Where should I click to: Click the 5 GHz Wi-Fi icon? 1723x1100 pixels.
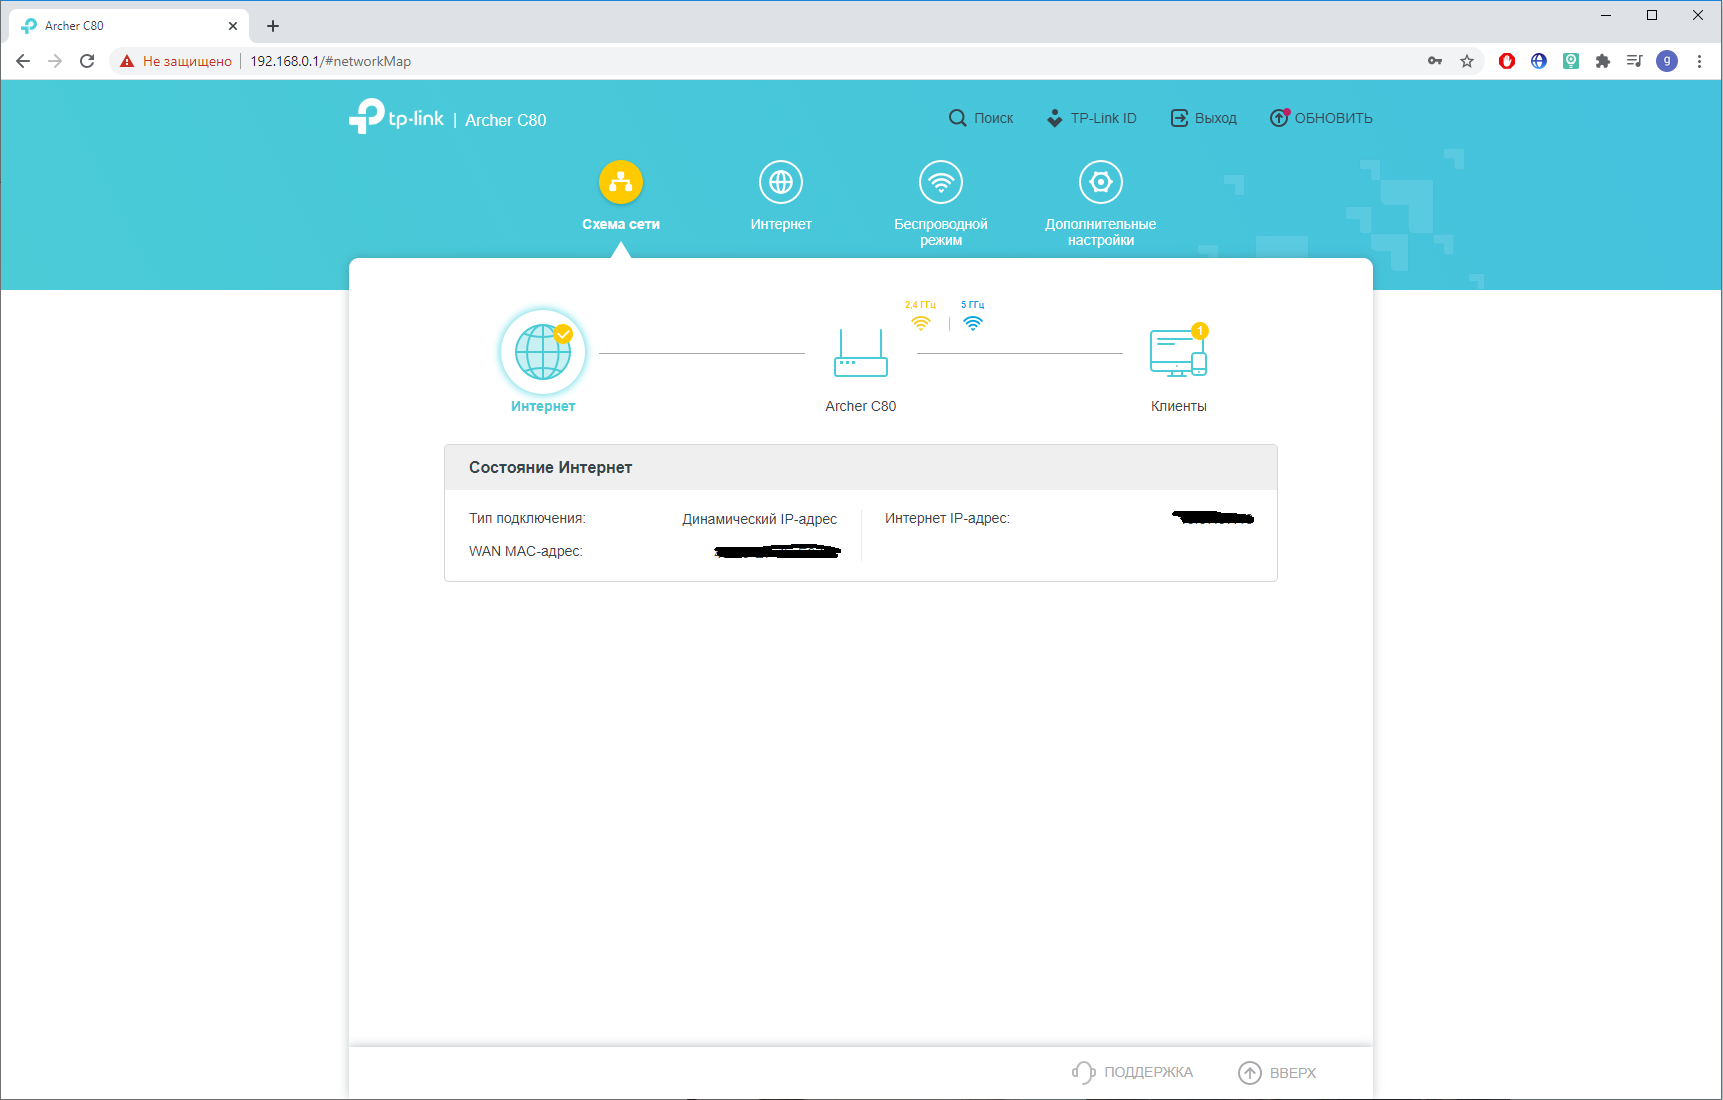[x=972, y=322]
